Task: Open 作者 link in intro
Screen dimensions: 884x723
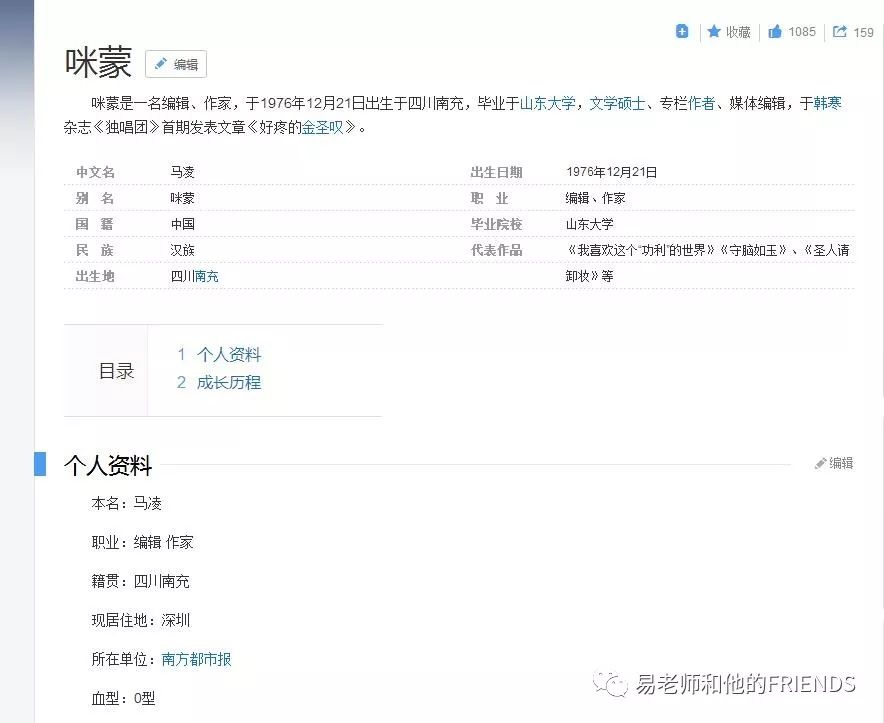Action: point(701,103)
